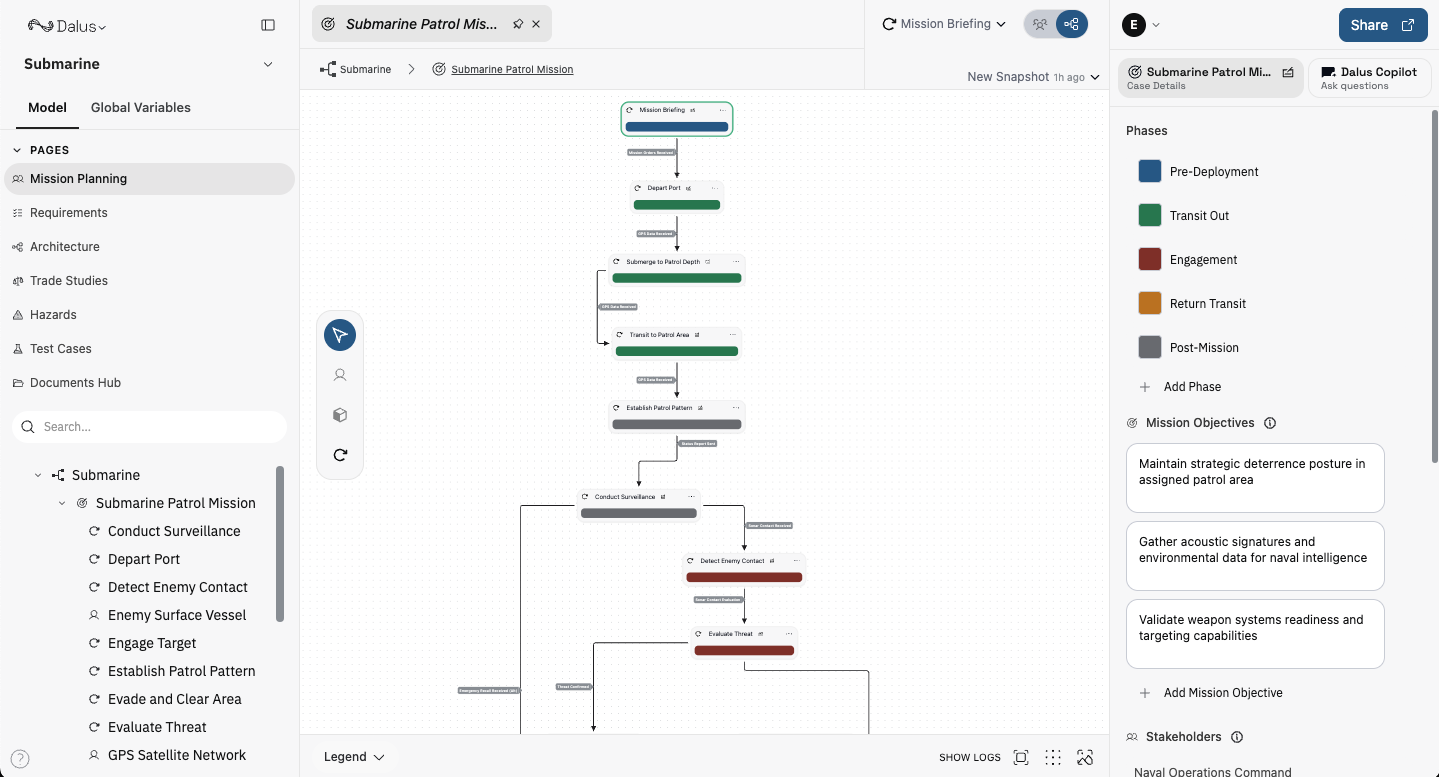This screenshot has width=1439, height=777.
Task: Switch to stakeholders people view toggle
Action: pyautogui.click(x=1040, y=24)
